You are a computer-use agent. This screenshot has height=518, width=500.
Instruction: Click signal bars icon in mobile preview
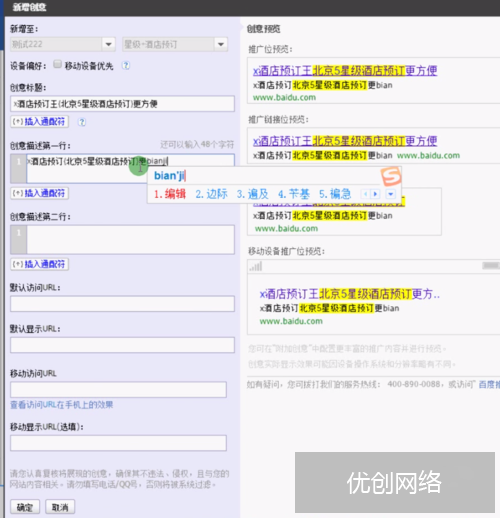256,266
